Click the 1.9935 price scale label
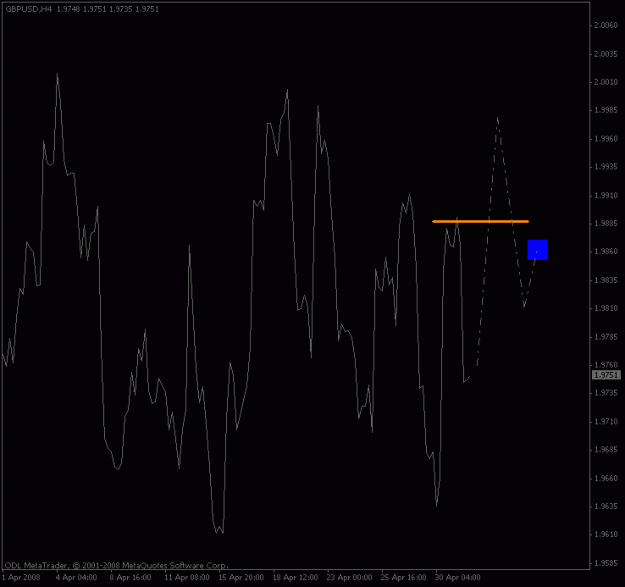 (x=606, y=167)
